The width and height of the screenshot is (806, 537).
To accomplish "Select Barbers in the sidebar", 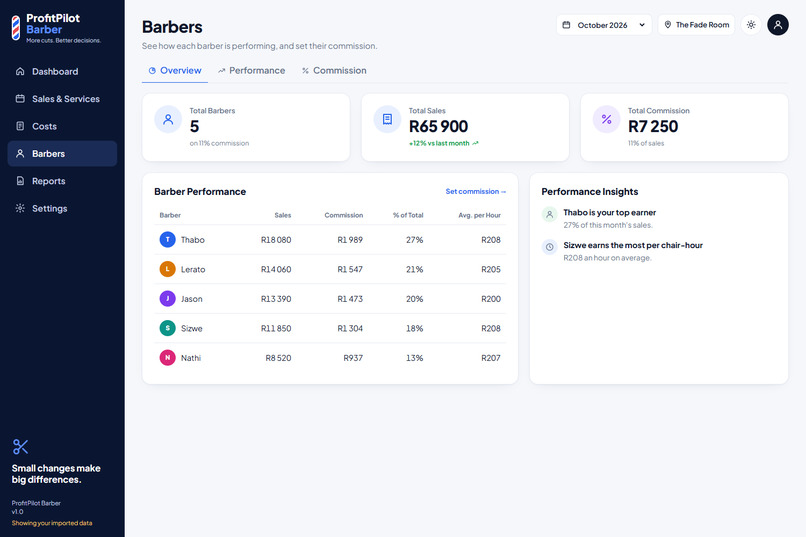I will point(62,153).
